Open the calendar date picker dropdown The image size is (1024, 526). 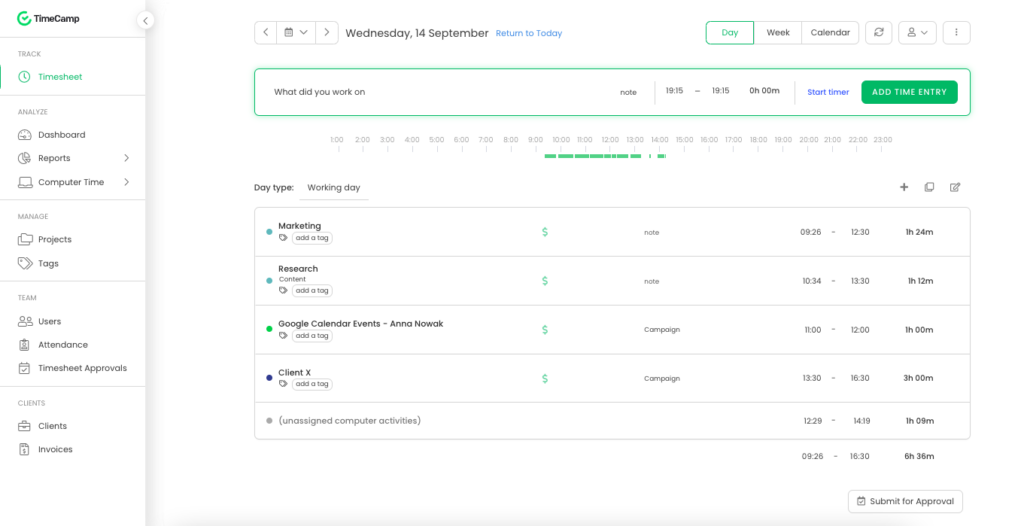[x=296, y=33]
